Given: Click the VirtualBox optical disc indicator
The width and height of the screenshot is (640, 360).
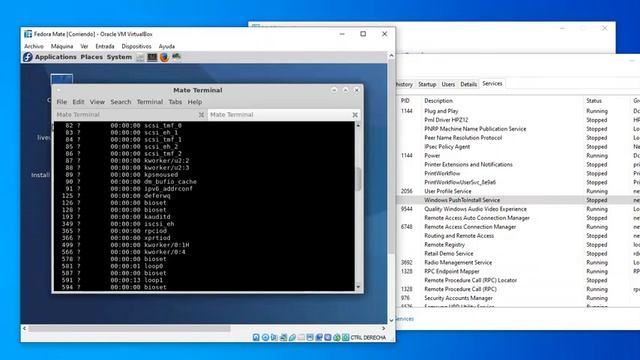Looking at the screenshot, I should click(x=265, y=337).
